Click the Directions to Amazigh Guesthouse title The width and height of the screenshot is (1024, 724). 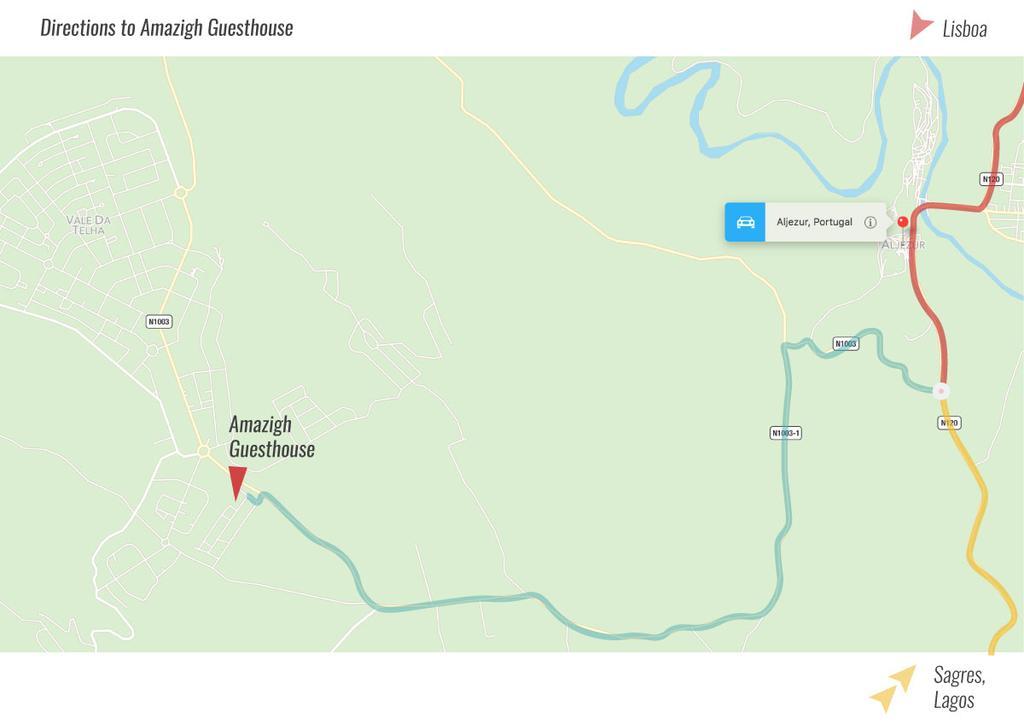pyautogui.click(x=167, y=27)
